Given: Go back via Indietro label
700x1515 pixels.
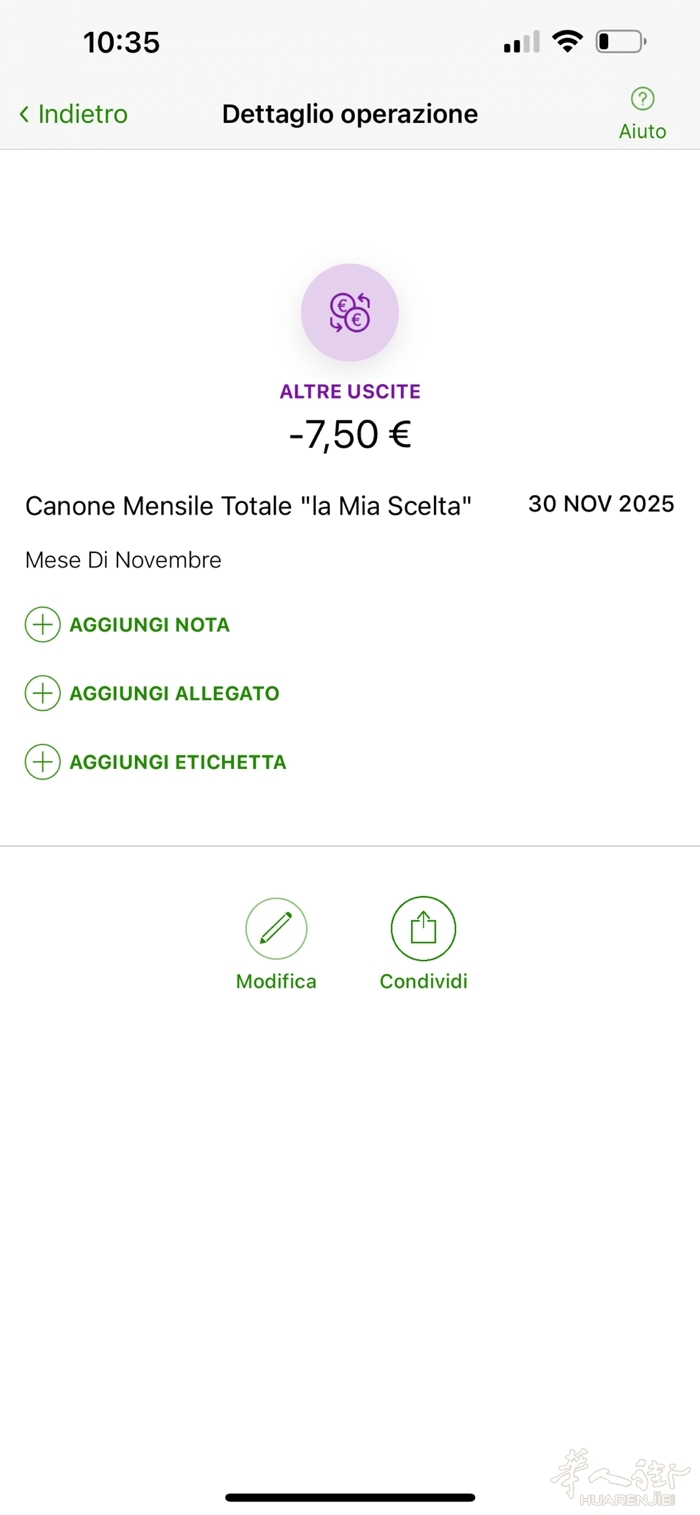Looking at the screenshot, I should [83, 114].
